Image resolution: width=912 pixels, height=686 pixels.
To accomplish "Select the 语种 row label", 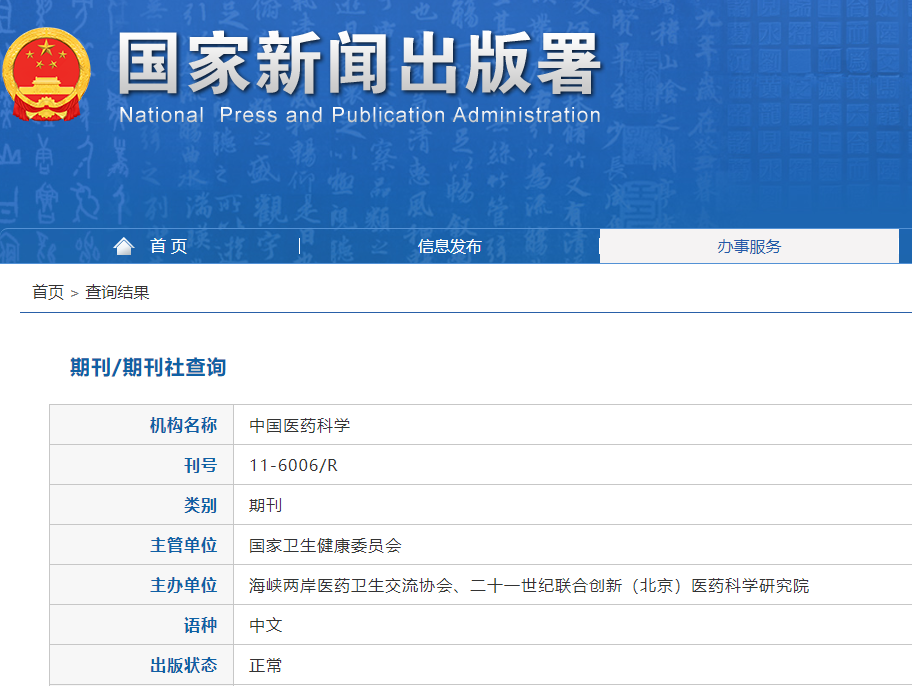I will (x=200, y=625).
